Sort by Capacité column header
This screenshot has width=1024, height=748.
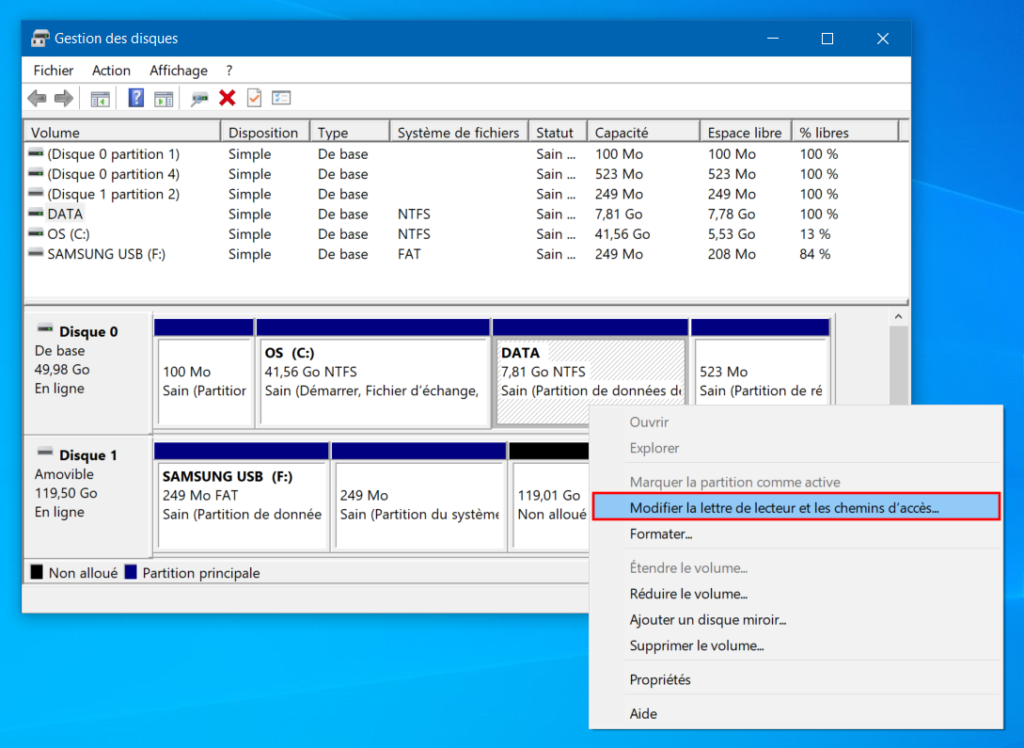tap(644, 133)
